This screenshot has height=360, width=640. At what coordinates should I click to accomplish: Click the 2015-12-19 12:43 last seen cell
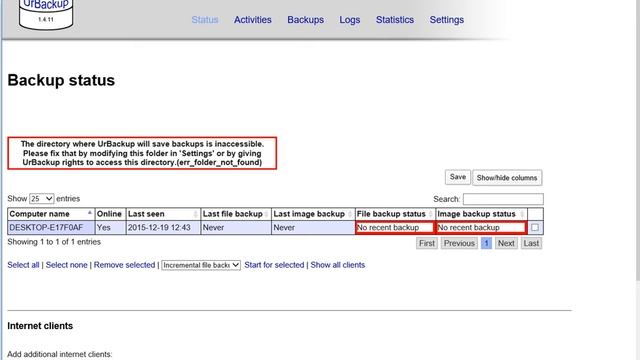tap(163, 227)
